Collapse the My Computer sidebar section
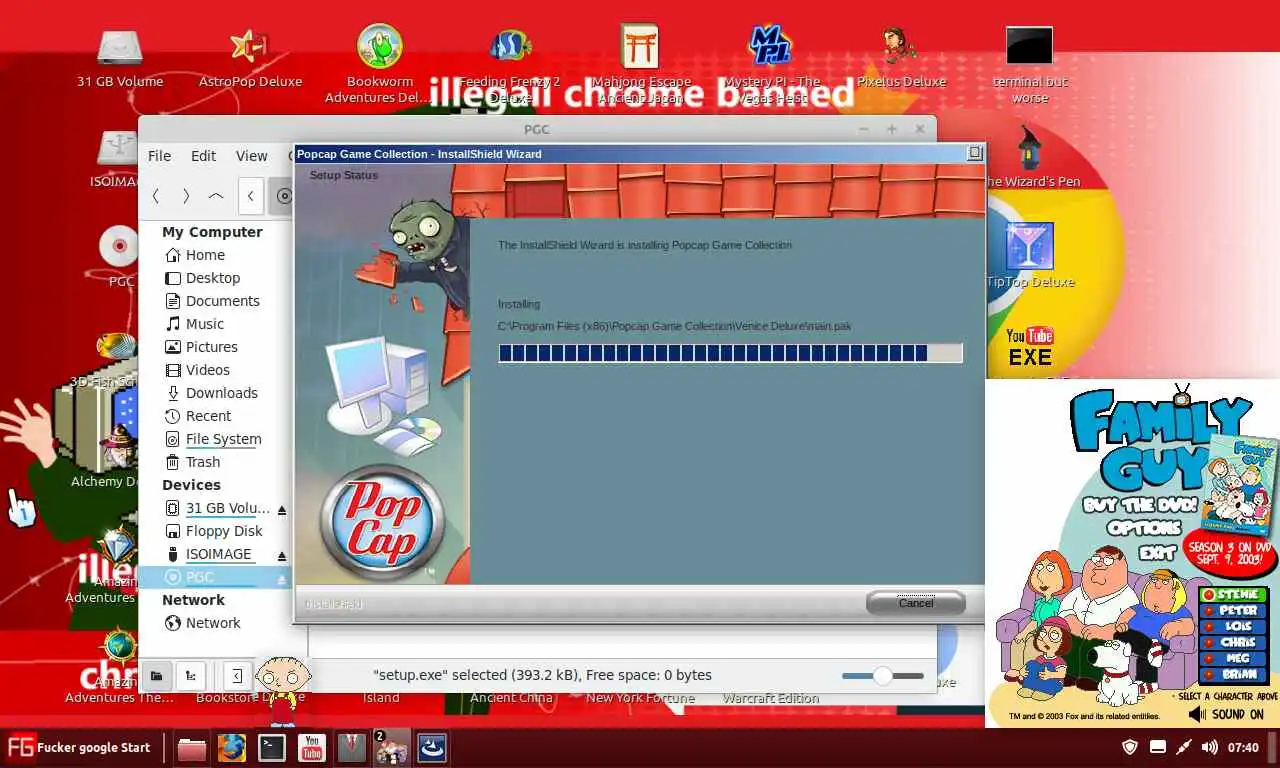The width and height of the screenshot is (1280, 768). pos(212,232)
